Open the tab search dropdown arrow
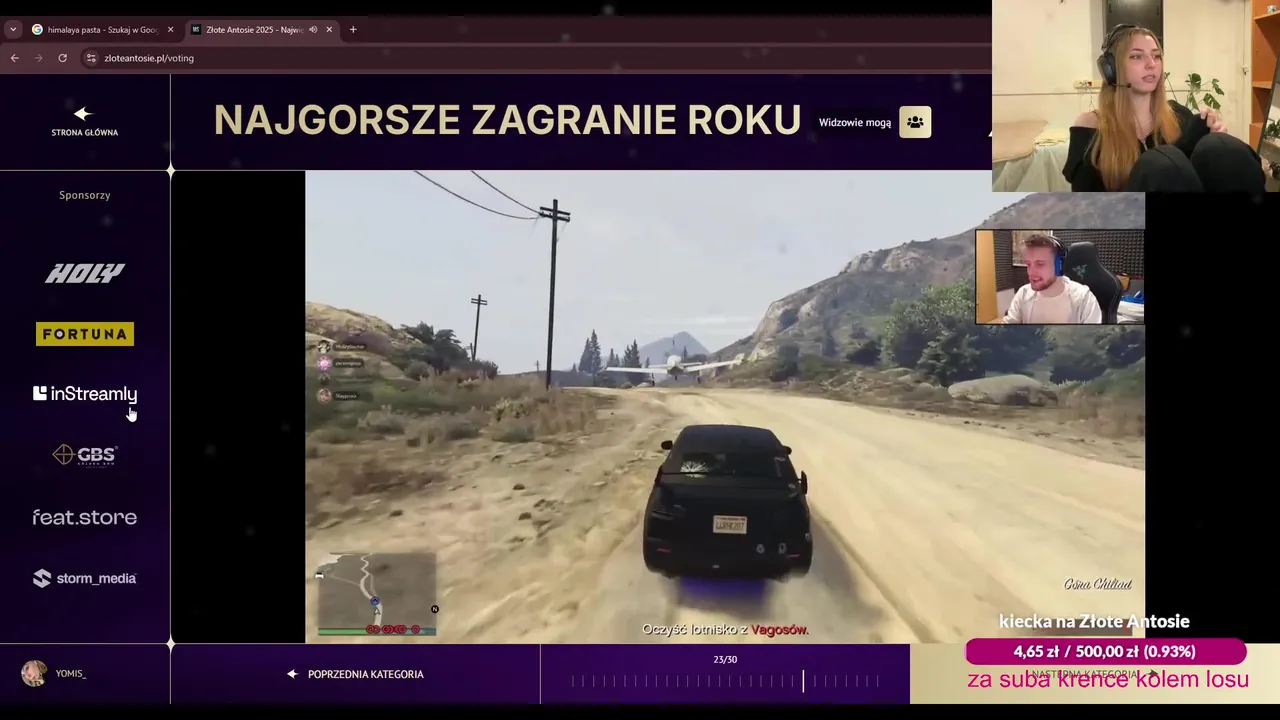 pos(13,30)
